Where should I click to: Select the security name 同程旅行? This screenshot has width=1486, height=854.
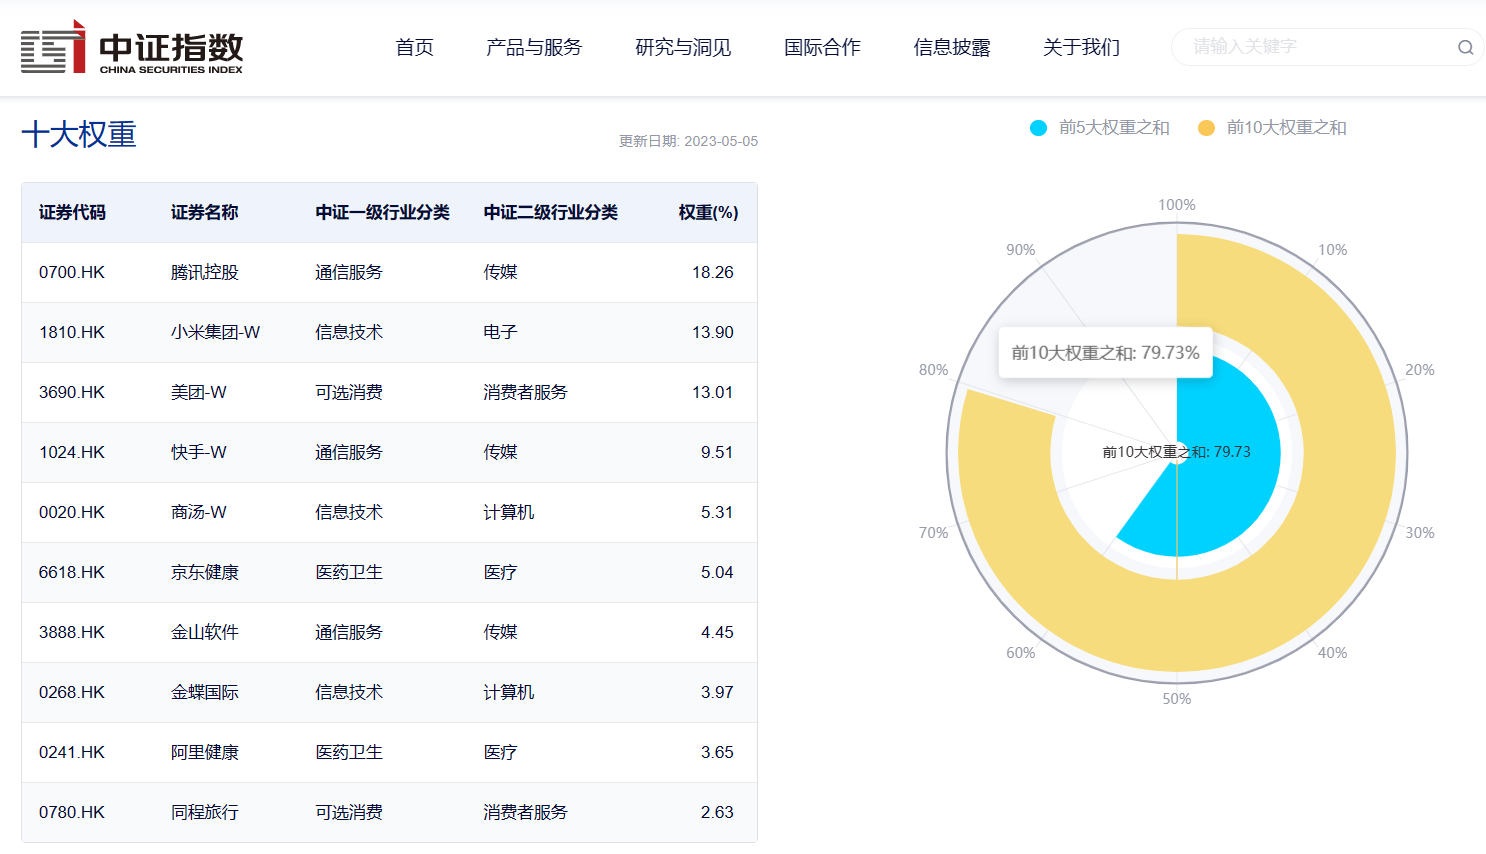pyautogui.click(x=205, y=812)
